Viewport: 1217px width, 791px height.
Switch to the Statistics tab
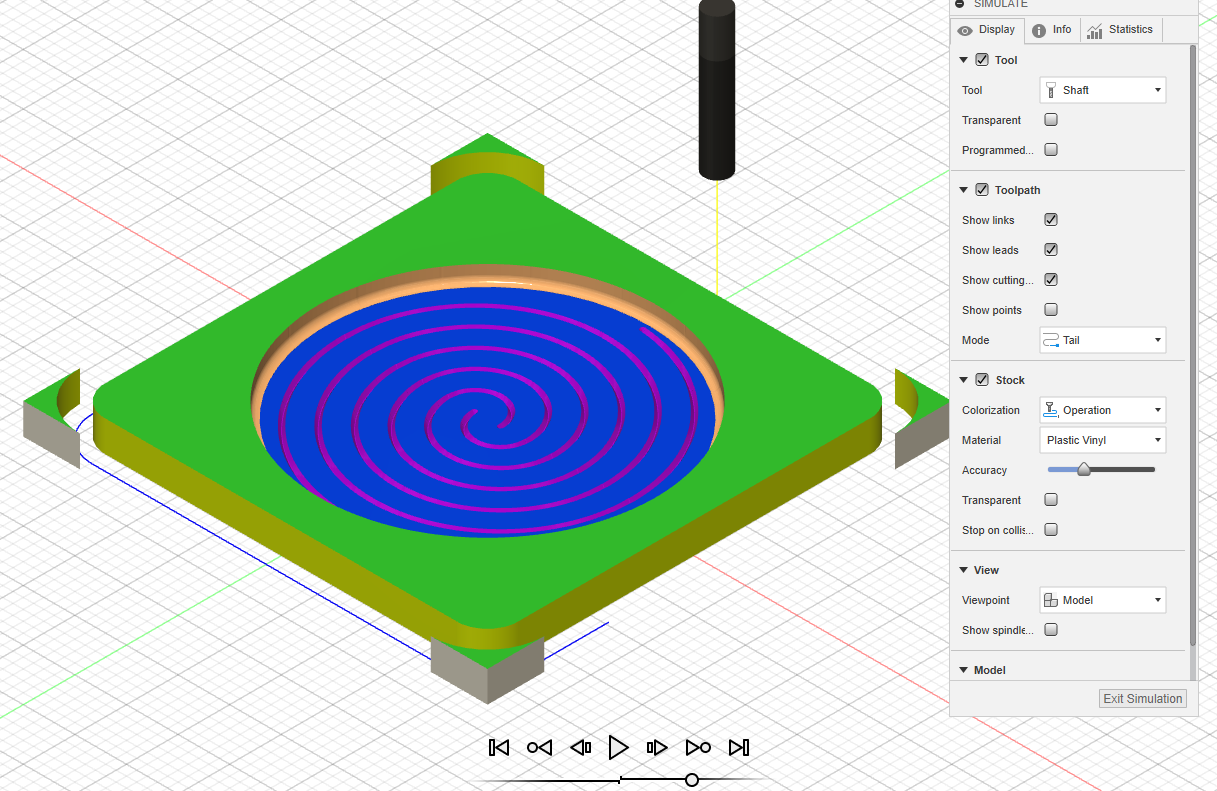(1120, 29)
